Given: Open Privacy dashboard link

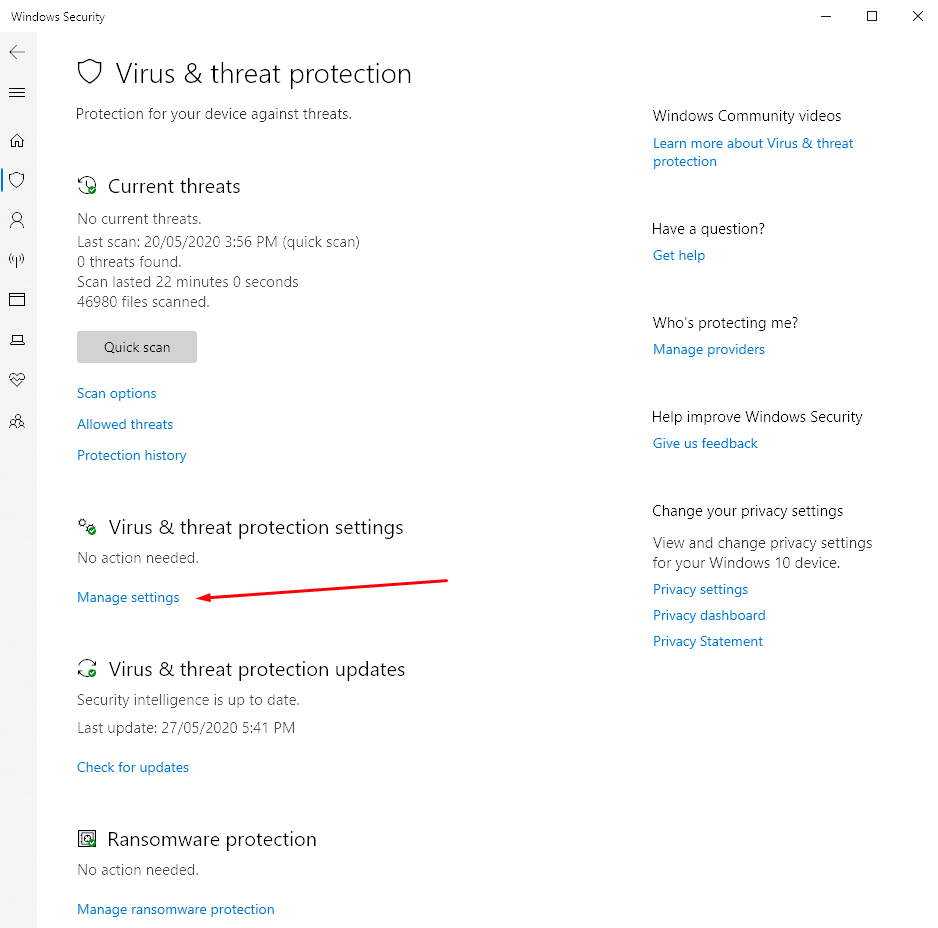Looking at the screenshot, I should coord(709,615).
